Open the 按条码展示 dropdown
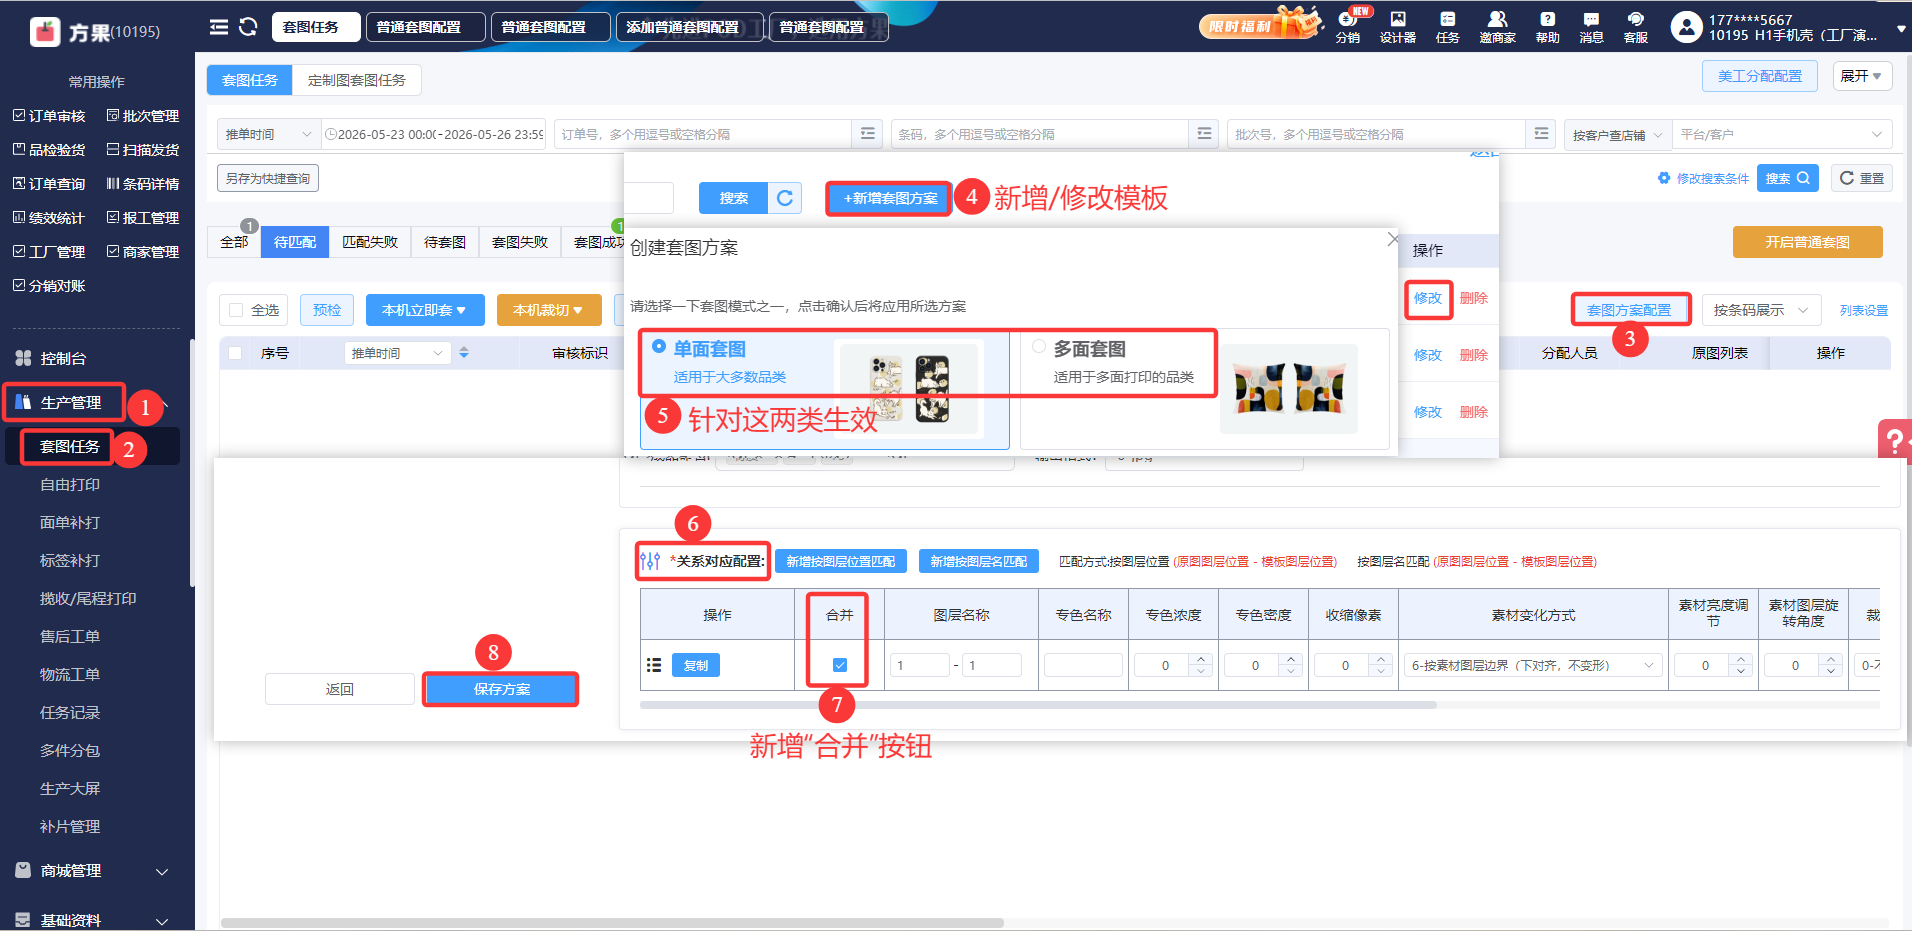The height and width of the screenshot is (931, 1912). [x=1761, y=310]
